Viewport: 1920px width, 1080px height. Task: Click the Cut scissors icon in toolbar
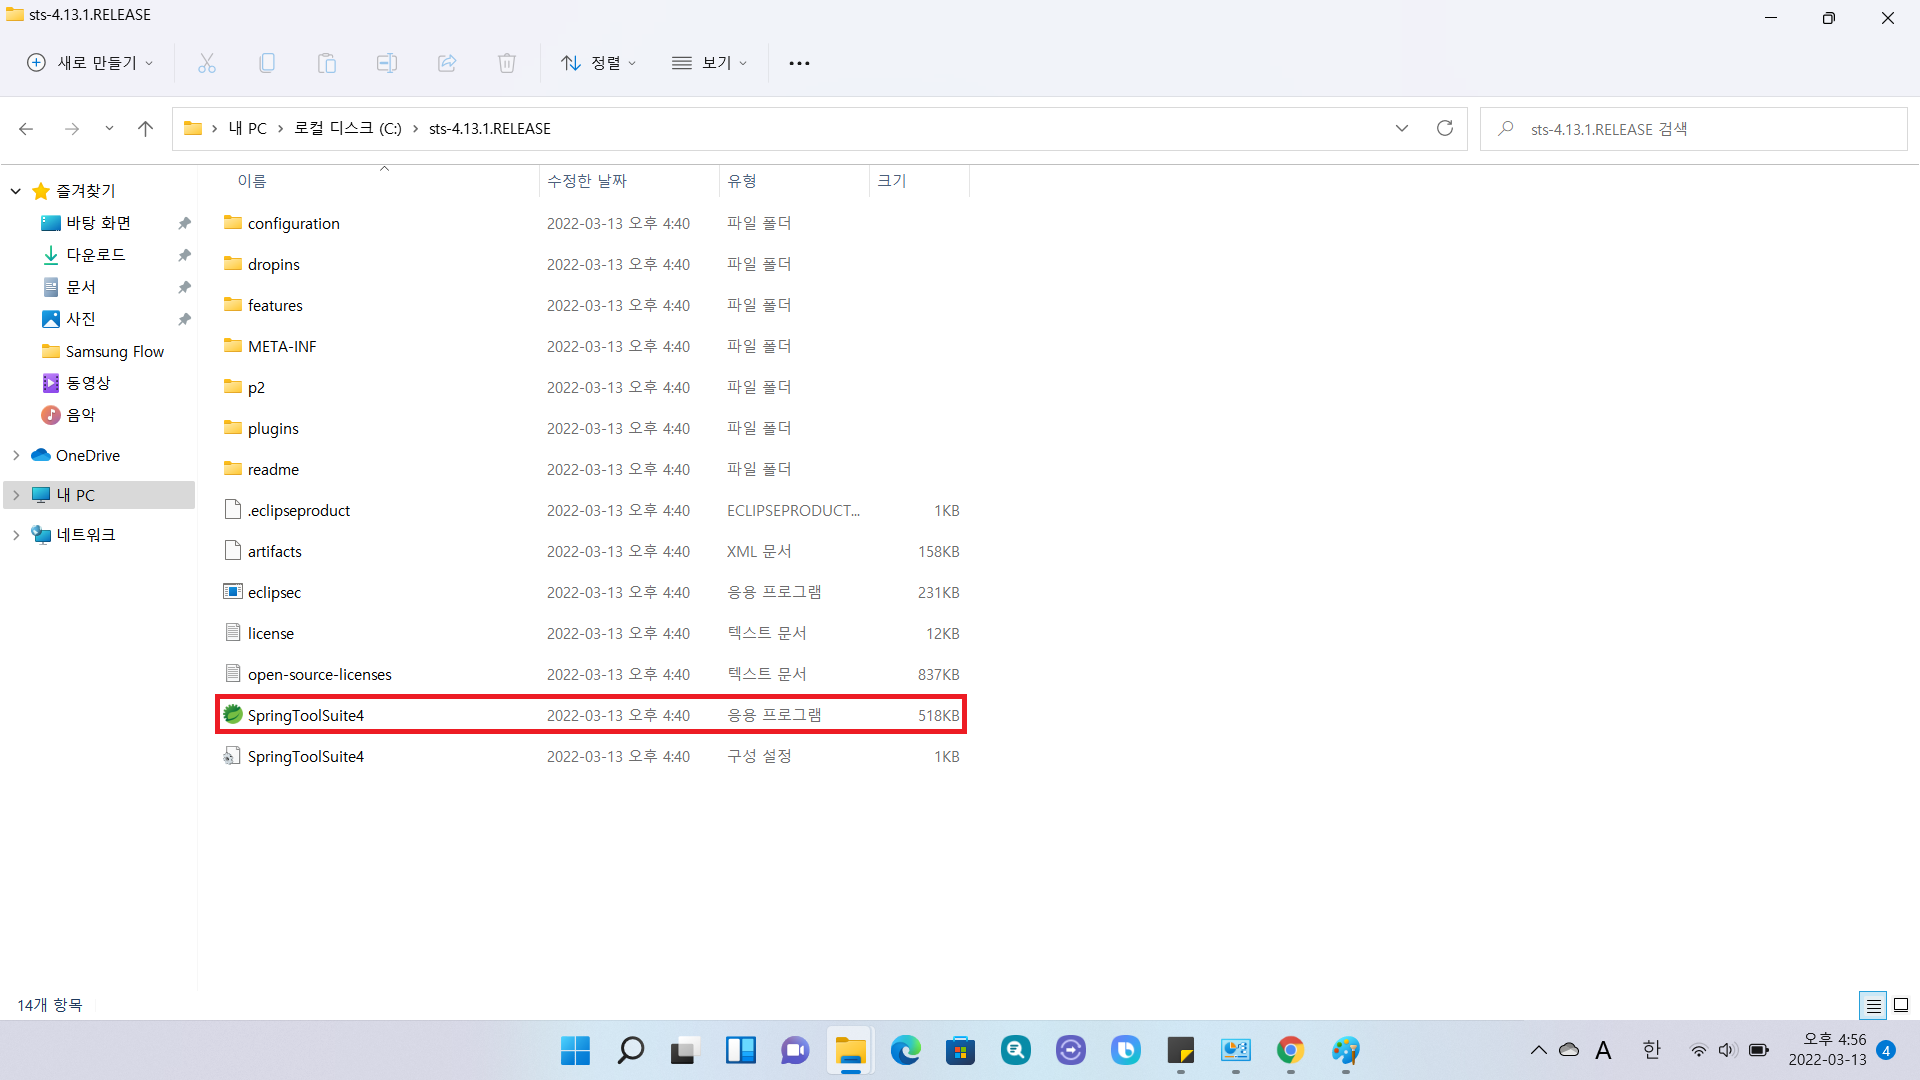point(207,63)
